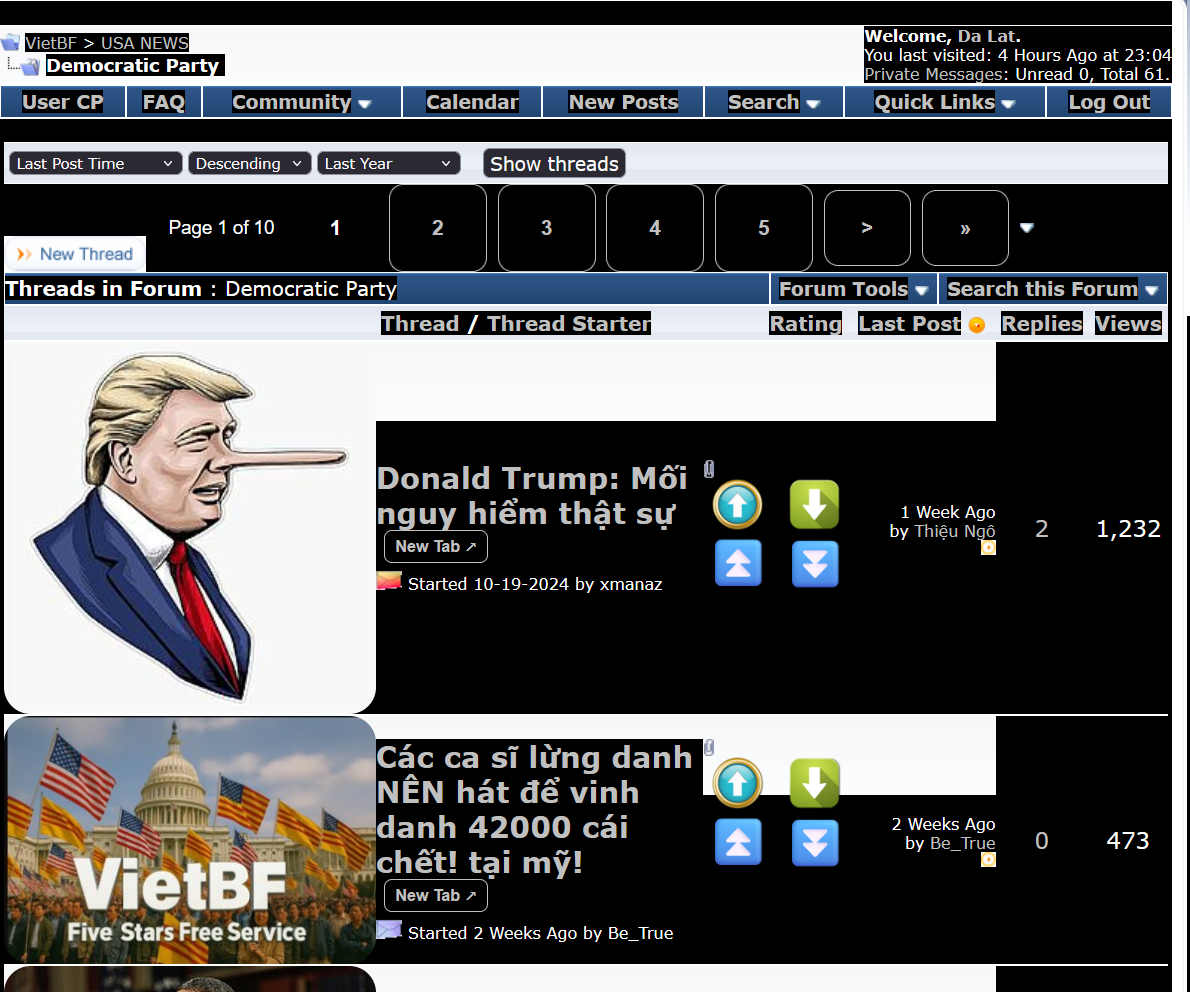Click blue double-down arrow on 42000 thread
Screen dimensions: 1190x992
(x=814, y=843)
